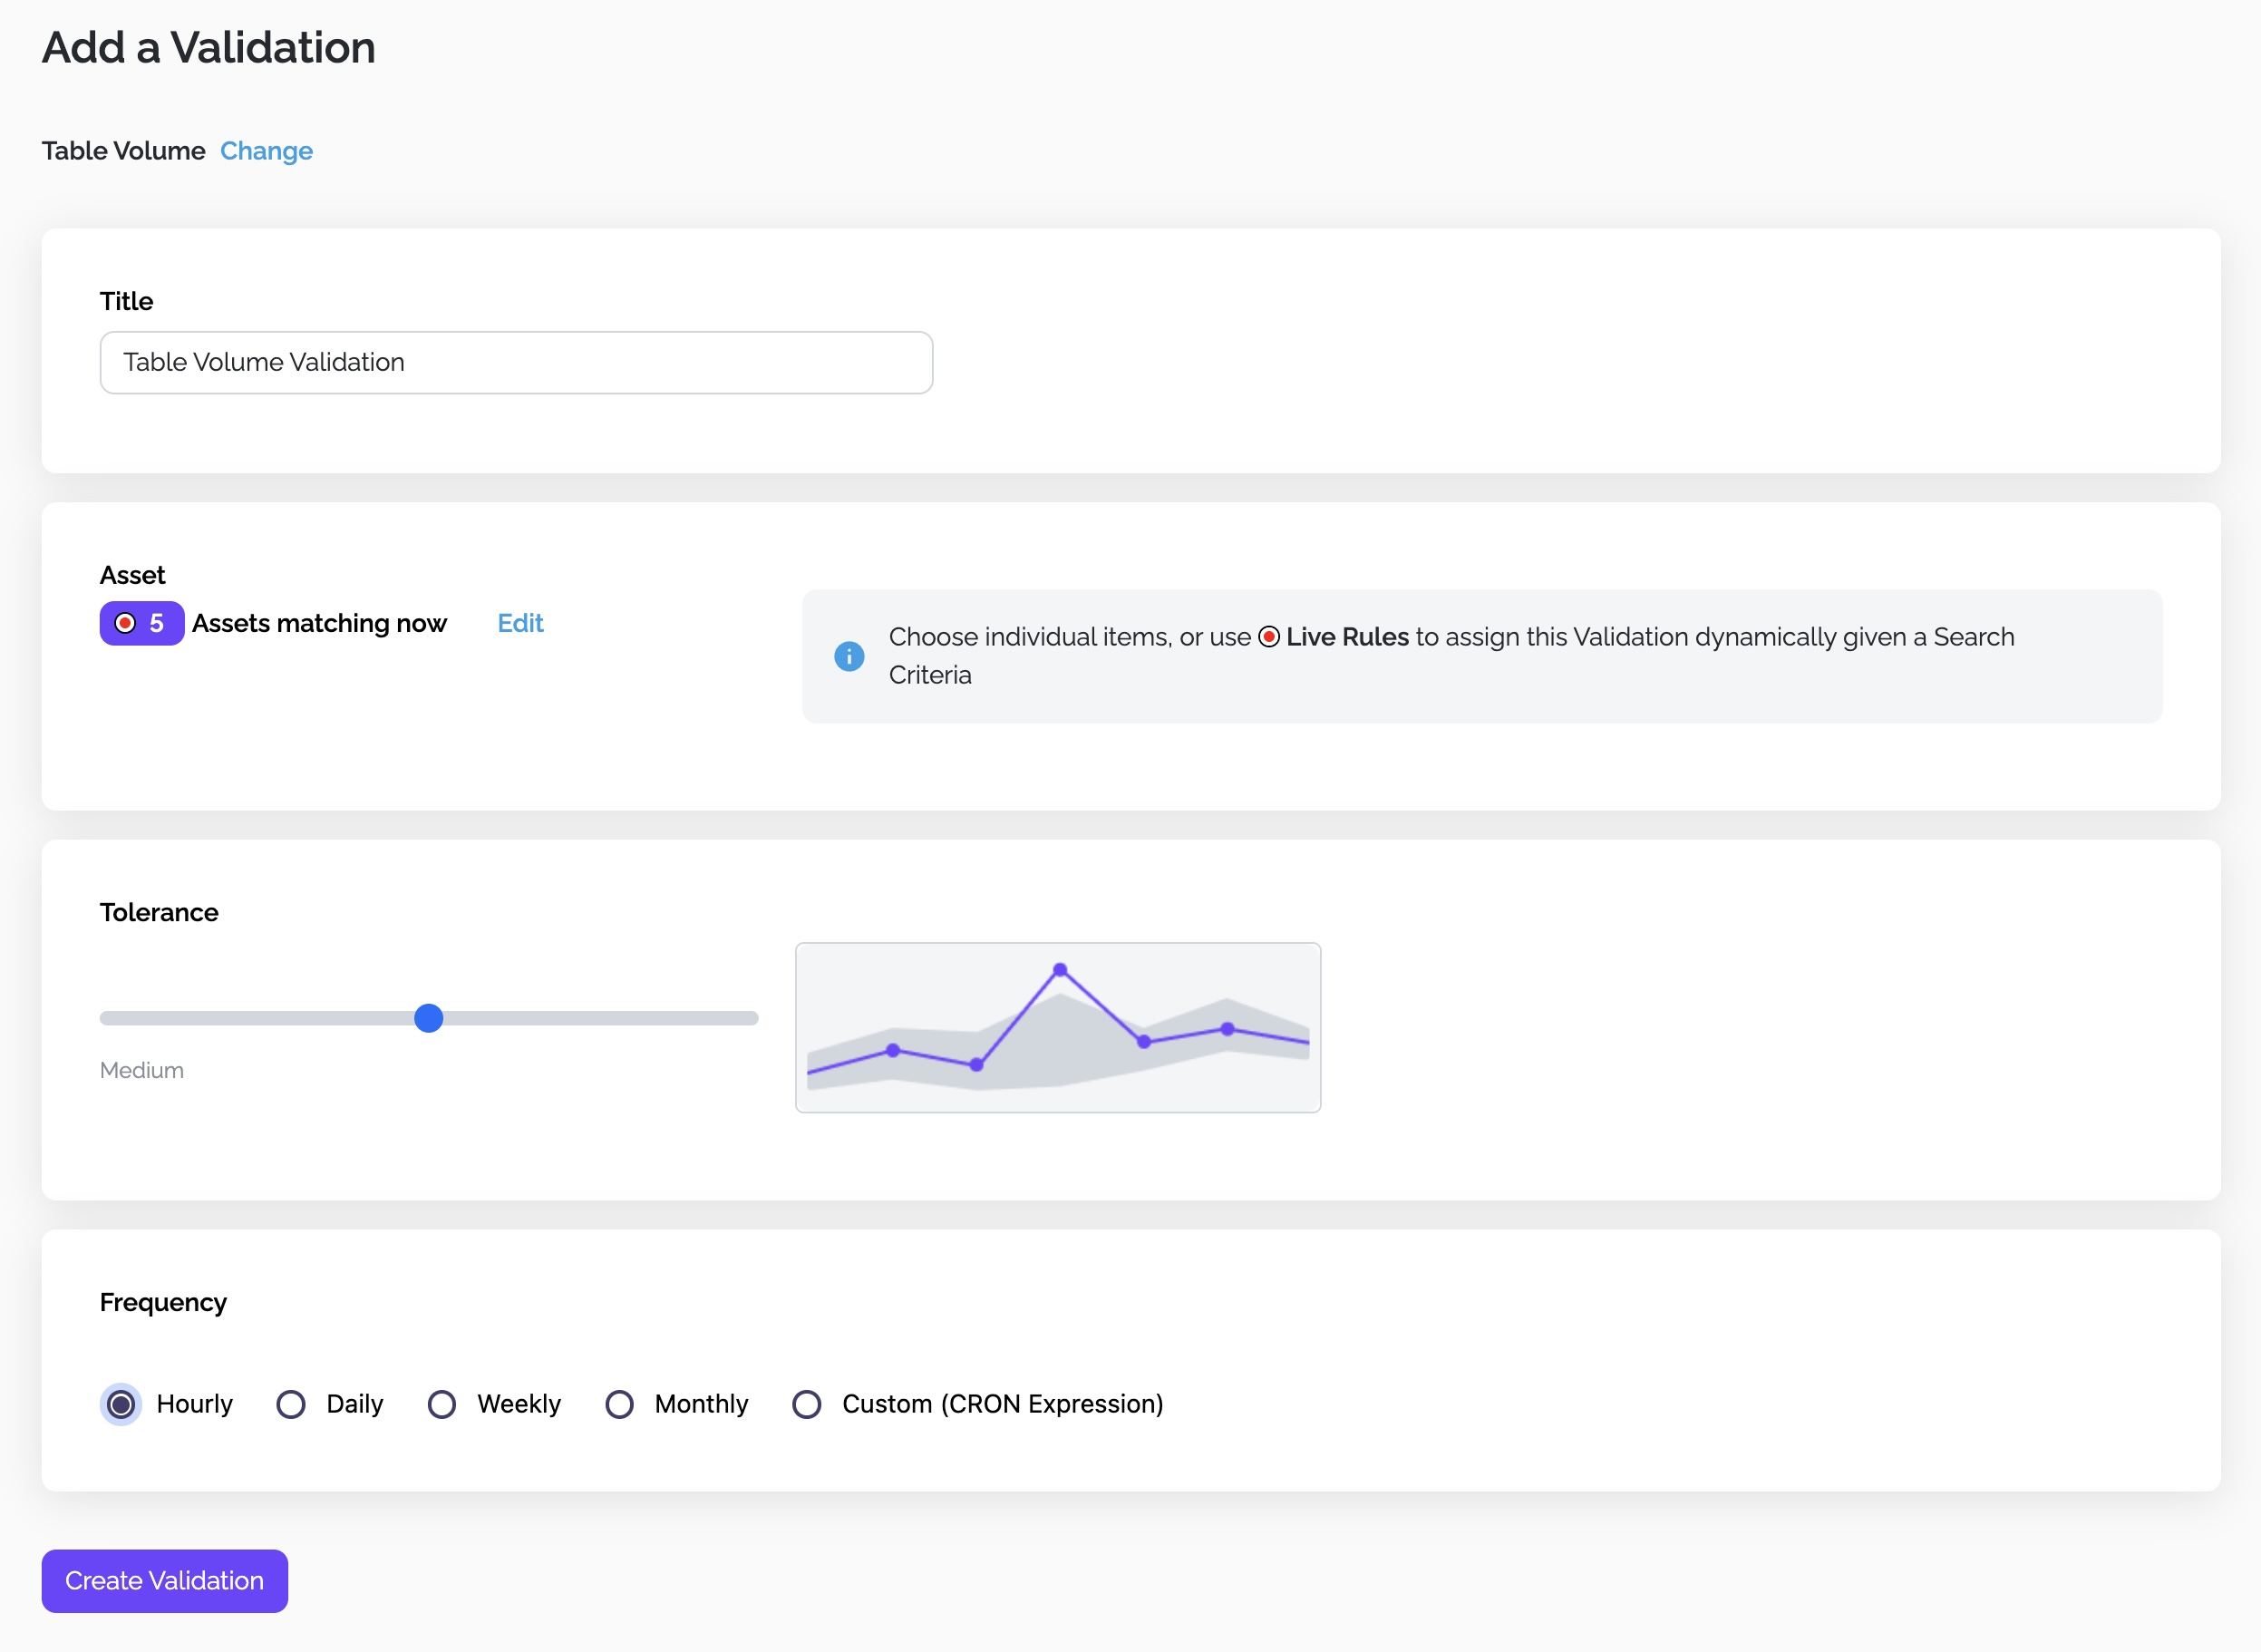Click the Frequency section label
2261x1652 pixels.
pos(163,1302)
